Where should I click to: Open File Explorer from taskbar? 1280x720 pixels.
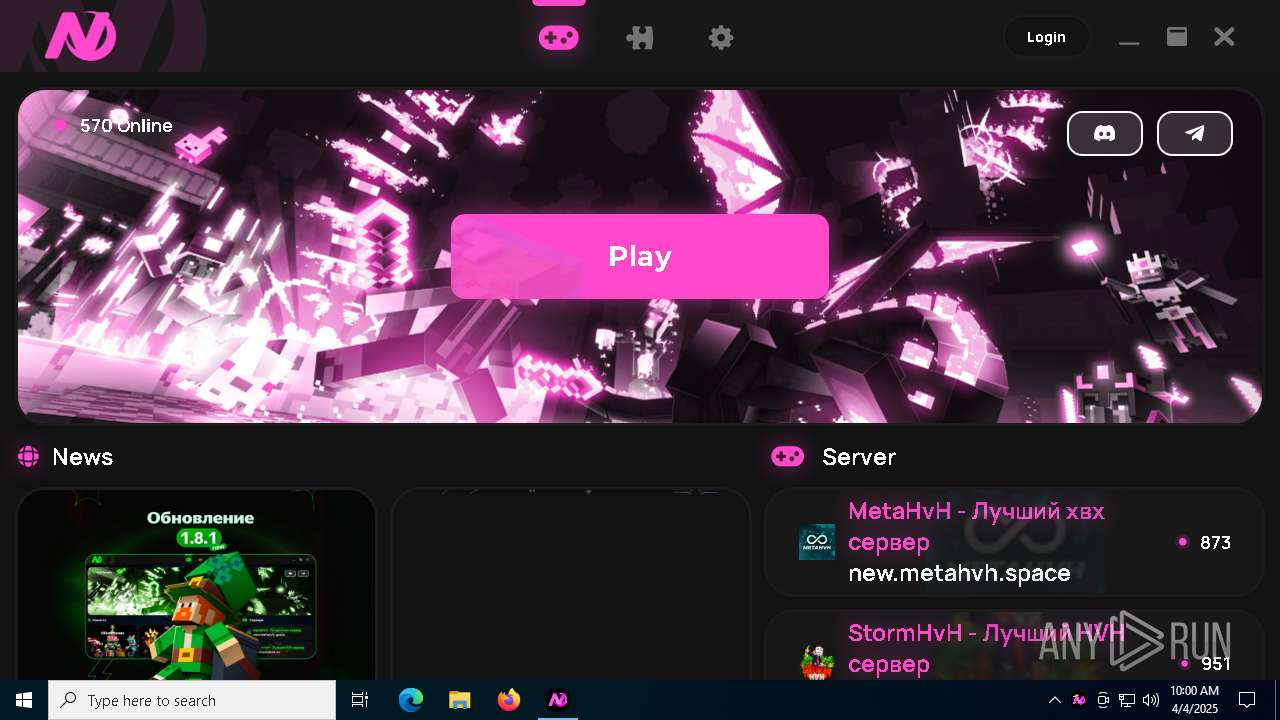[459, 700]
